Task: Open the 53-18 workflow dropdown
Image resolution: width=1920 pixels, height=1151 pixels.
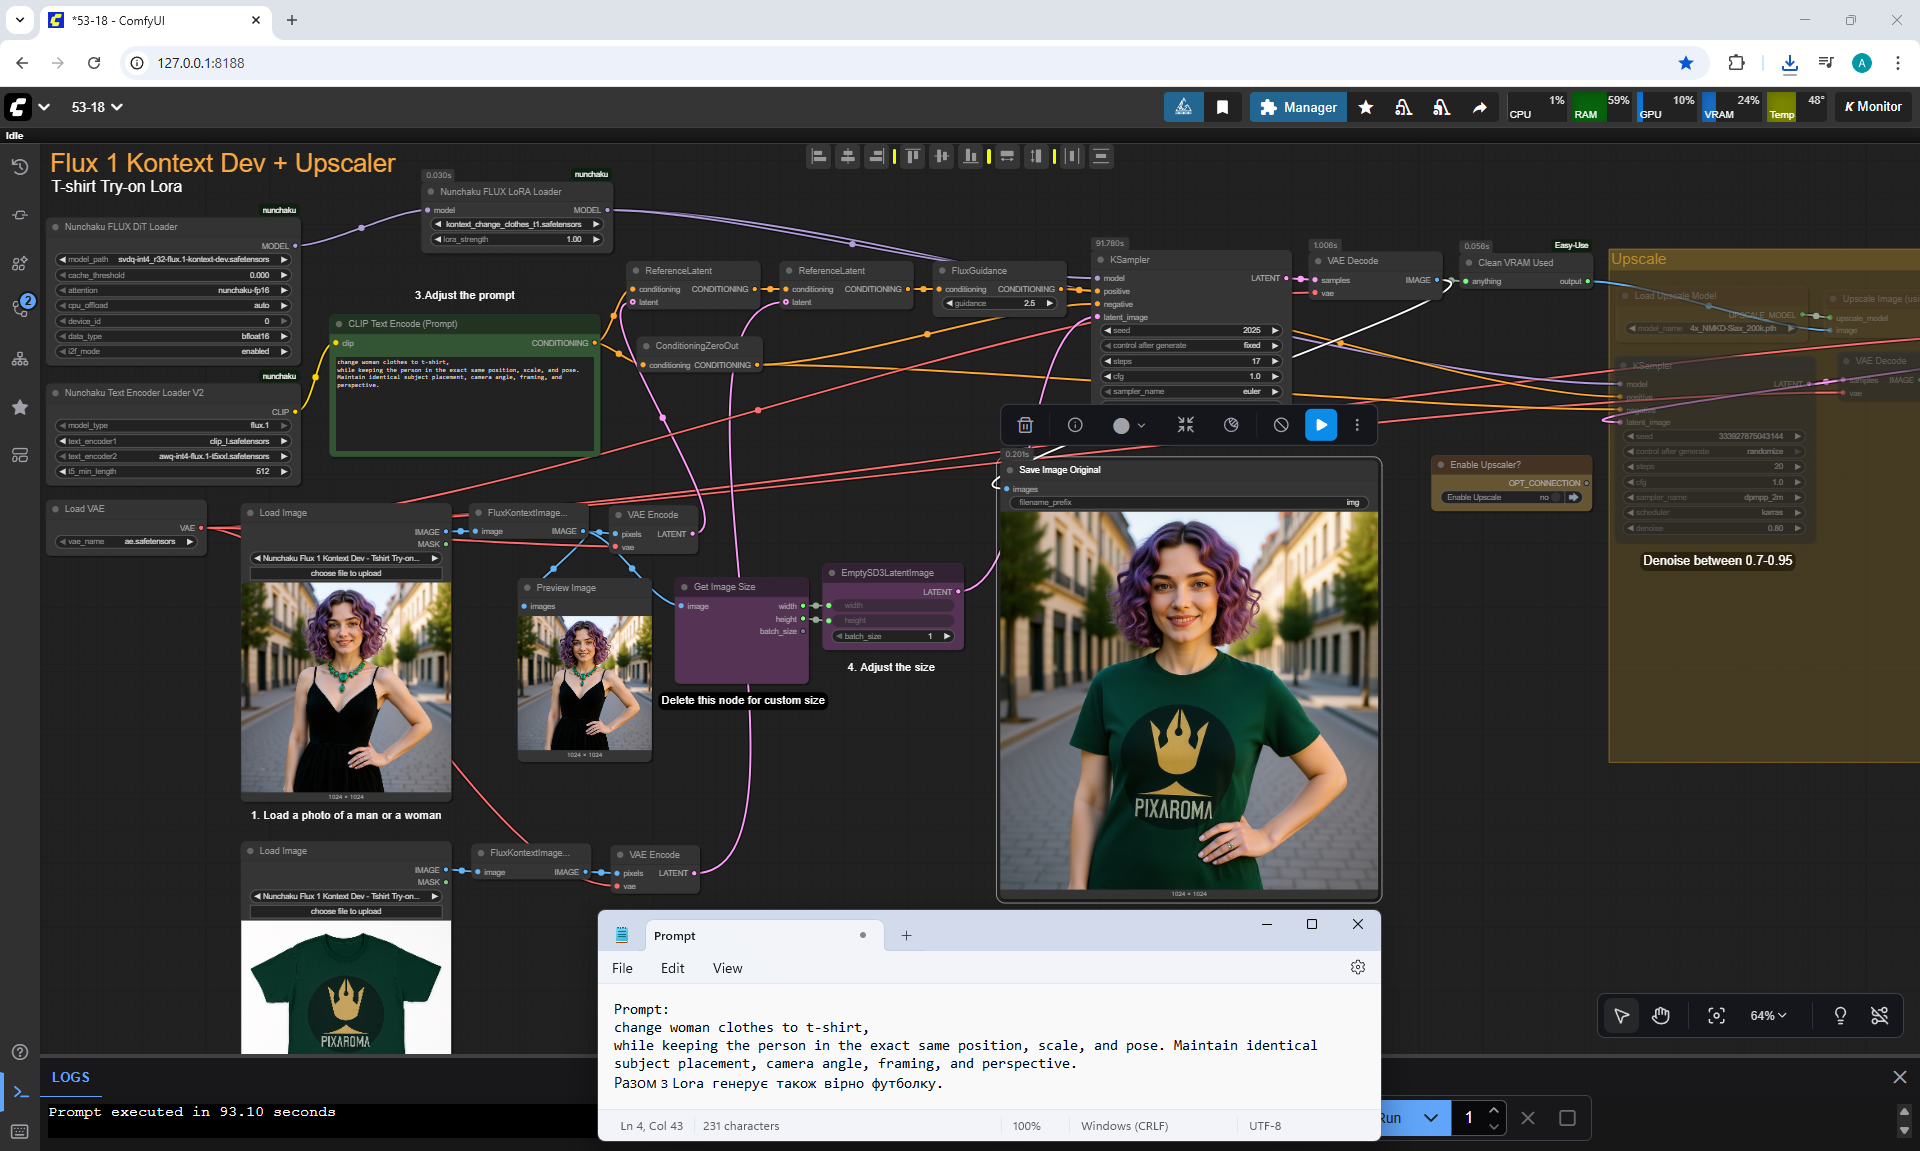Action: click(x=97, y=107)
